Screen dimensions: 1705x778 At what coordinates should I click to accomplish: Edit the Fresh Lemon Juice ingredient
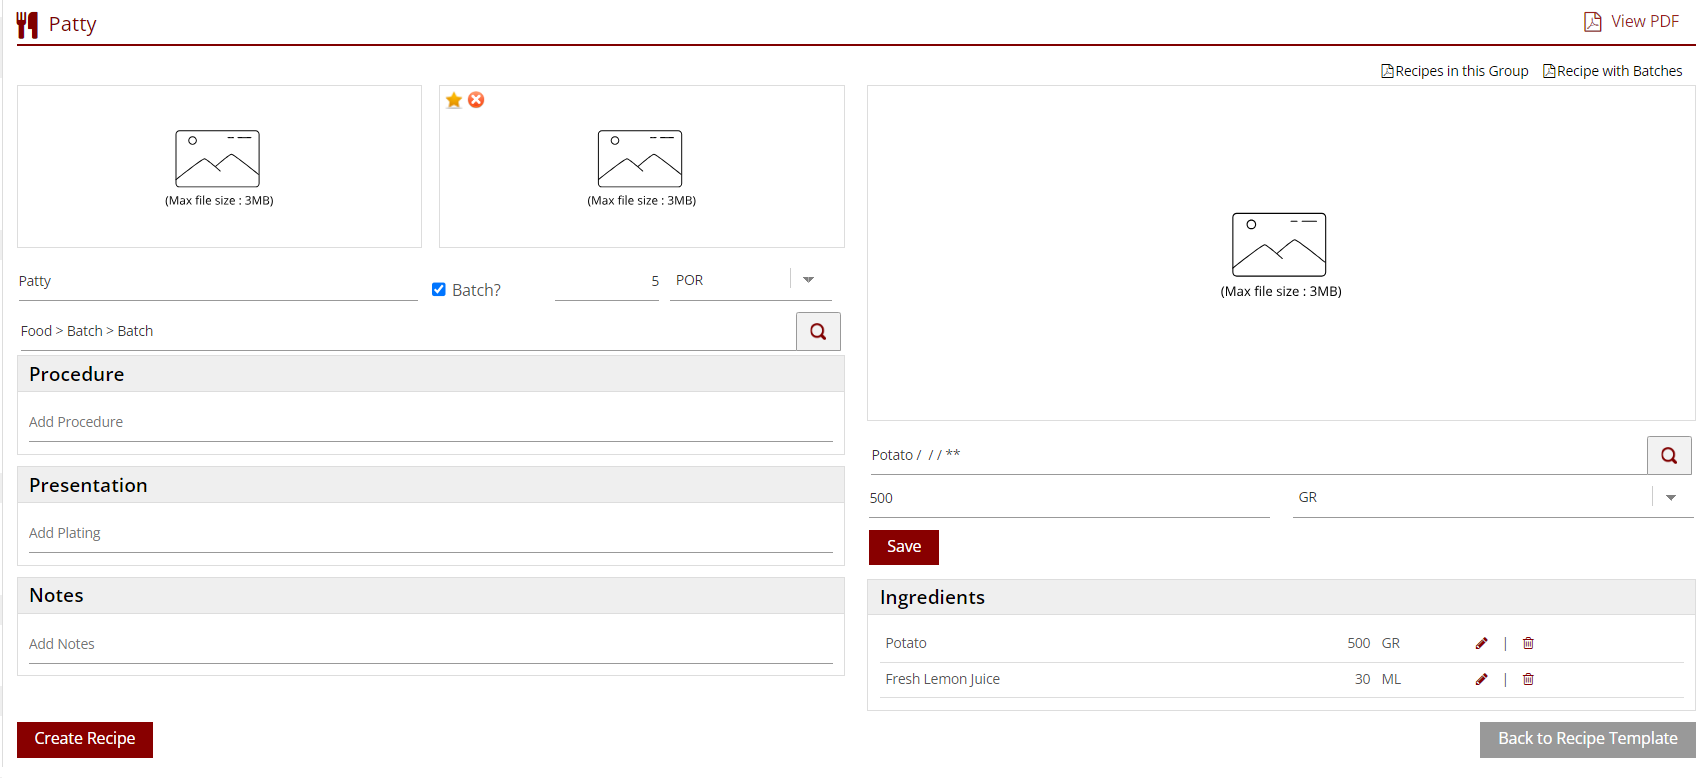click(1481, 680)
